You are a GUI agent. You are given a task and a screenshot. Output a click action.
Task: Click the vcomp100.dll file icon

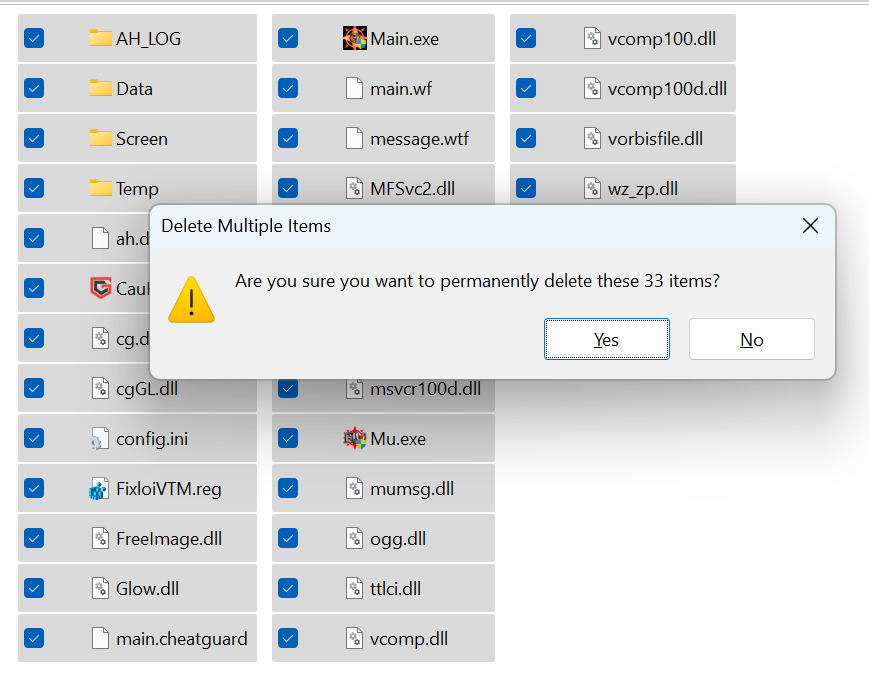[592, 39]
